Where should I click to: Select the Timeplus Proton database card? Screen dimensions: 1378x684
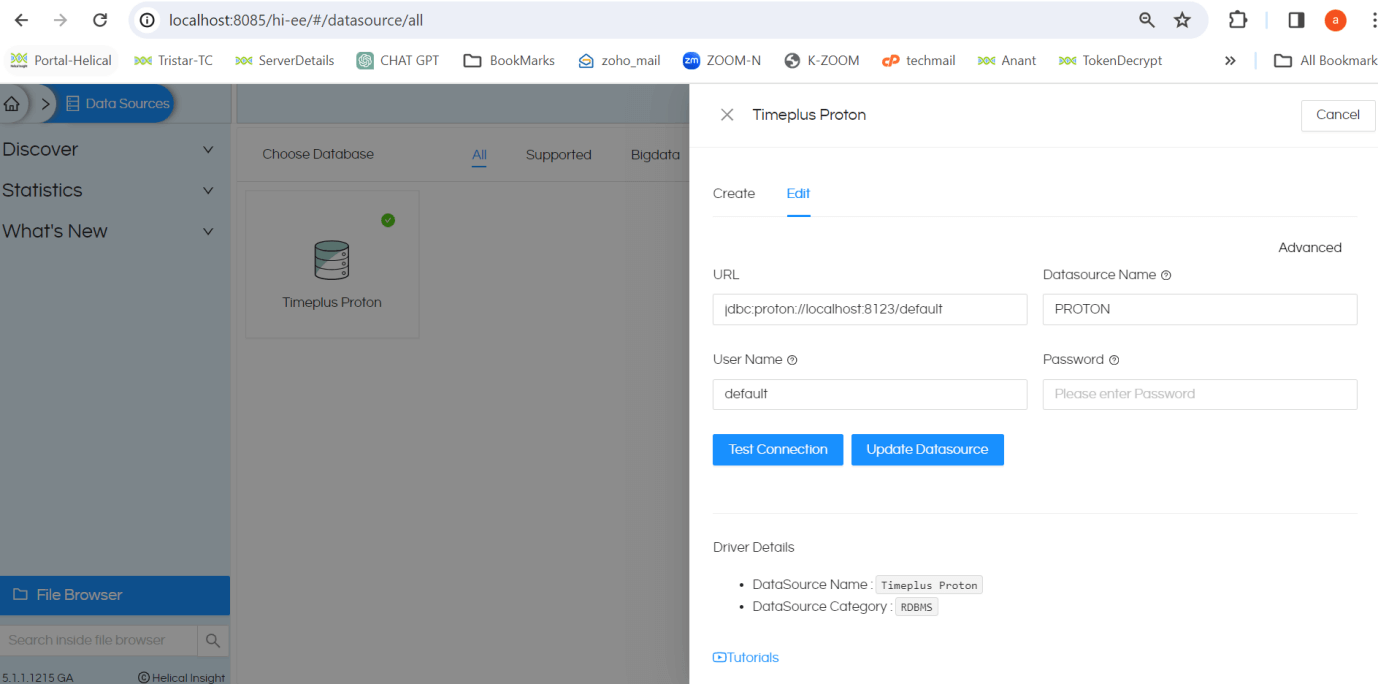pos(332,264)
